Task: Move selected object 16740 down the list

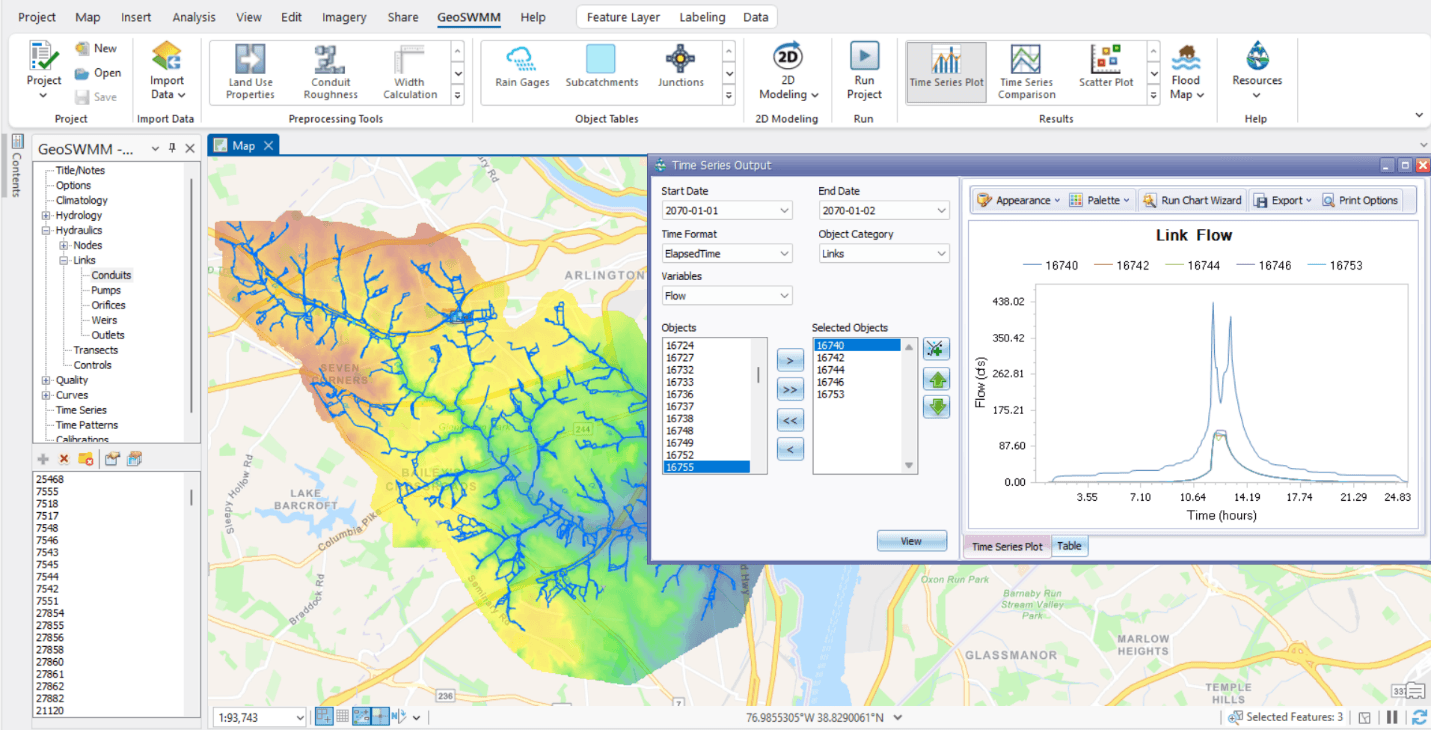Action: [936, 407]
